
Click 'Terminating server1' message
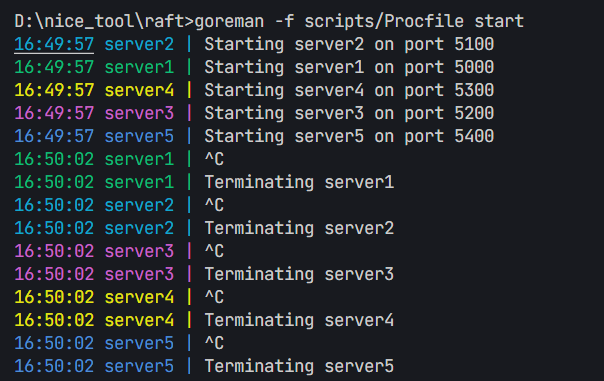point(299,182)
